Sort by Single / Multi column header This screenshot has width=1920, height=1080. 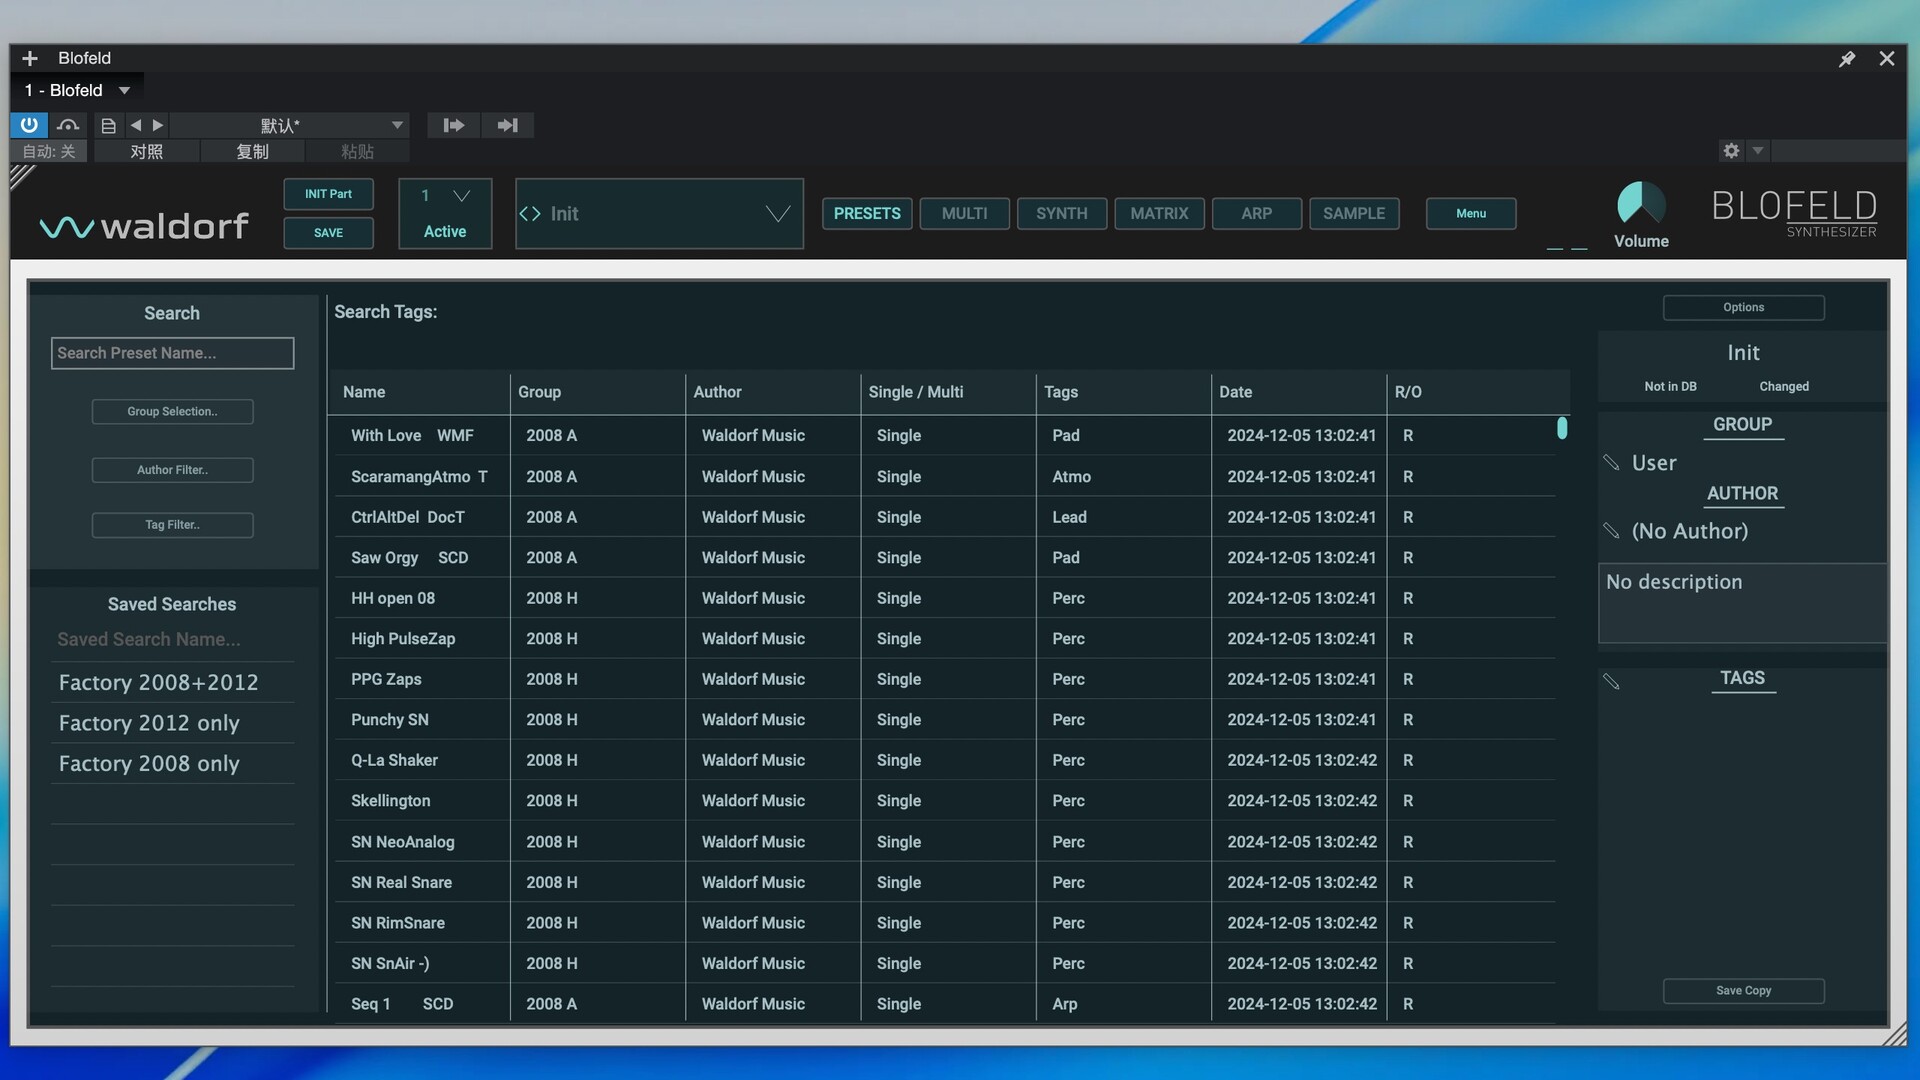tap(948, 393)
